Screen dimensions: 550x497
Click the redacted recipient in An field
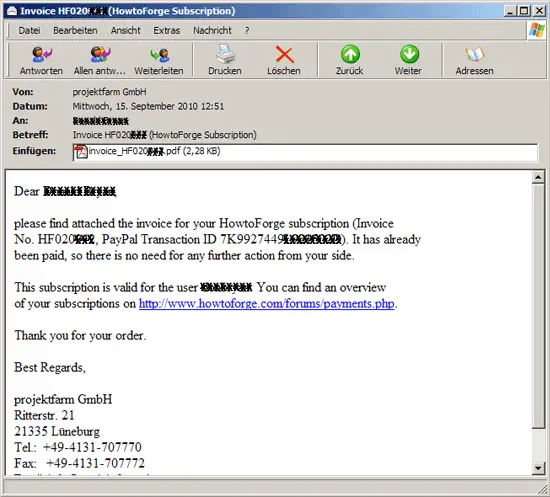click(x=101, y=121)
